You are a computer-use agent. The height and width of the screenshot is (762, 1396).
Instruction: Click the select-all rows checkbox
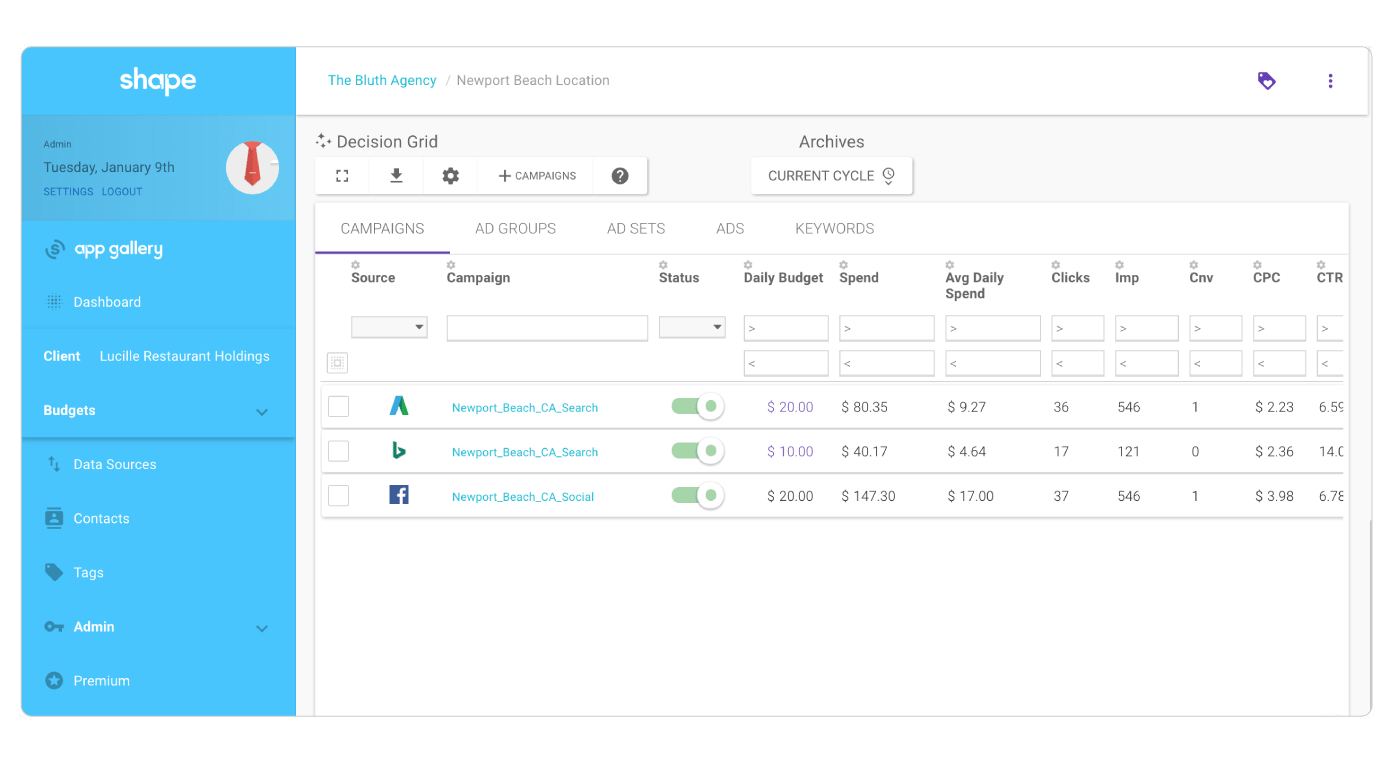click(x=337, y=363)
